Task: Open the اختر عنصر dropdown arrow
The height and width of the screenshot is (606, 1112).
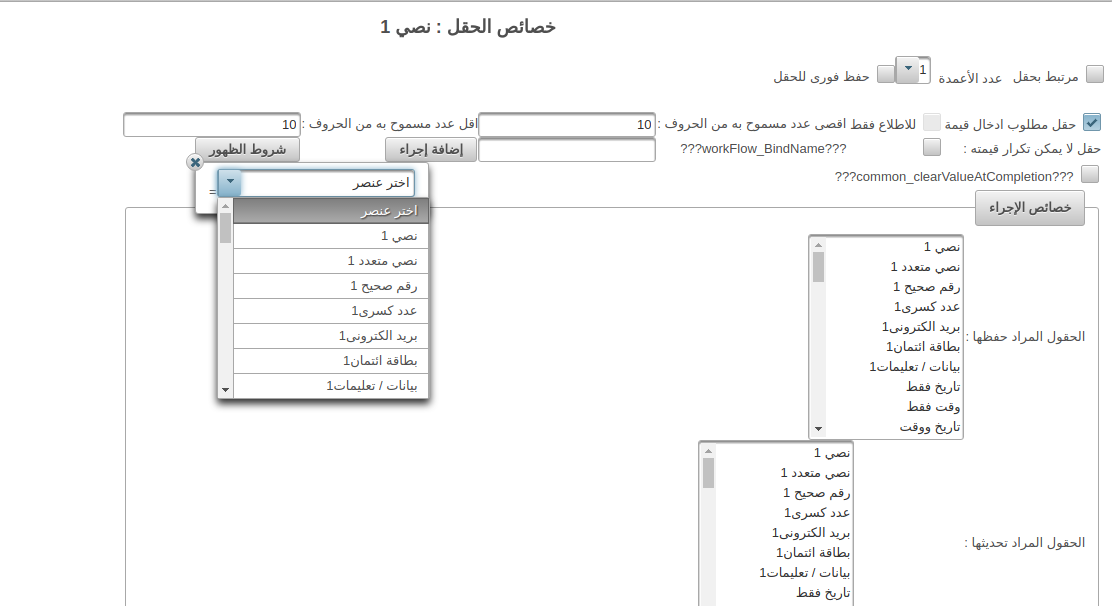Action: click(x=230, y=182)
